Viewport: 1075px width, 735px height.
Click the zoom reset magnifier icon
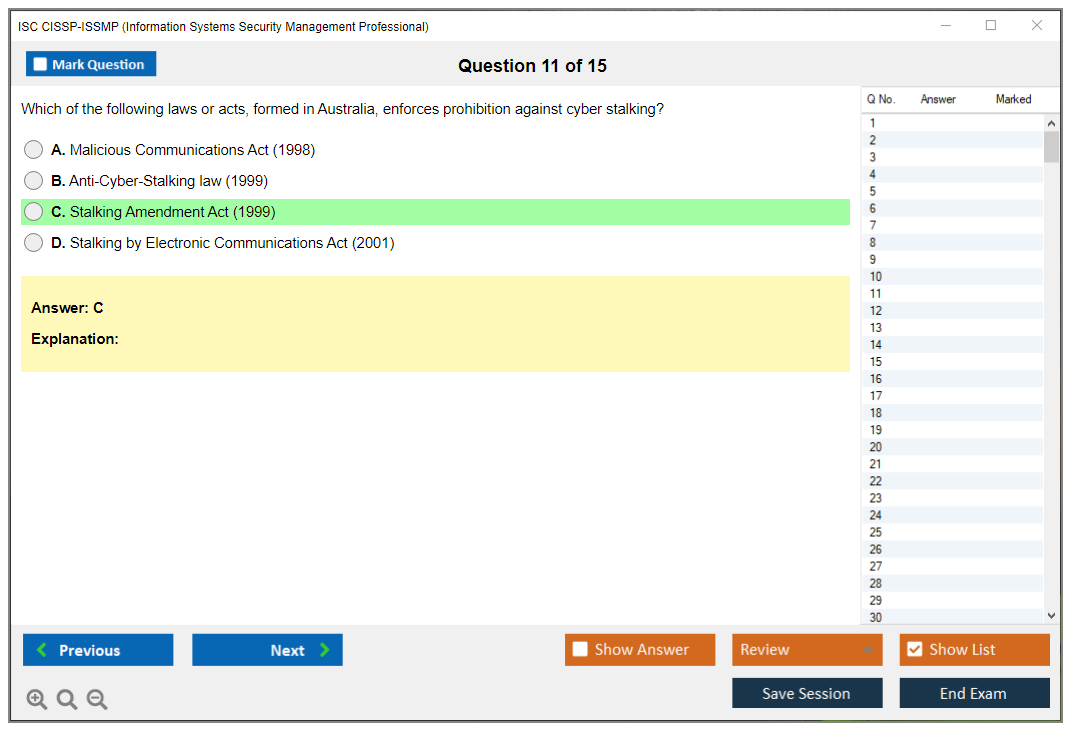[x=67, y=700]
